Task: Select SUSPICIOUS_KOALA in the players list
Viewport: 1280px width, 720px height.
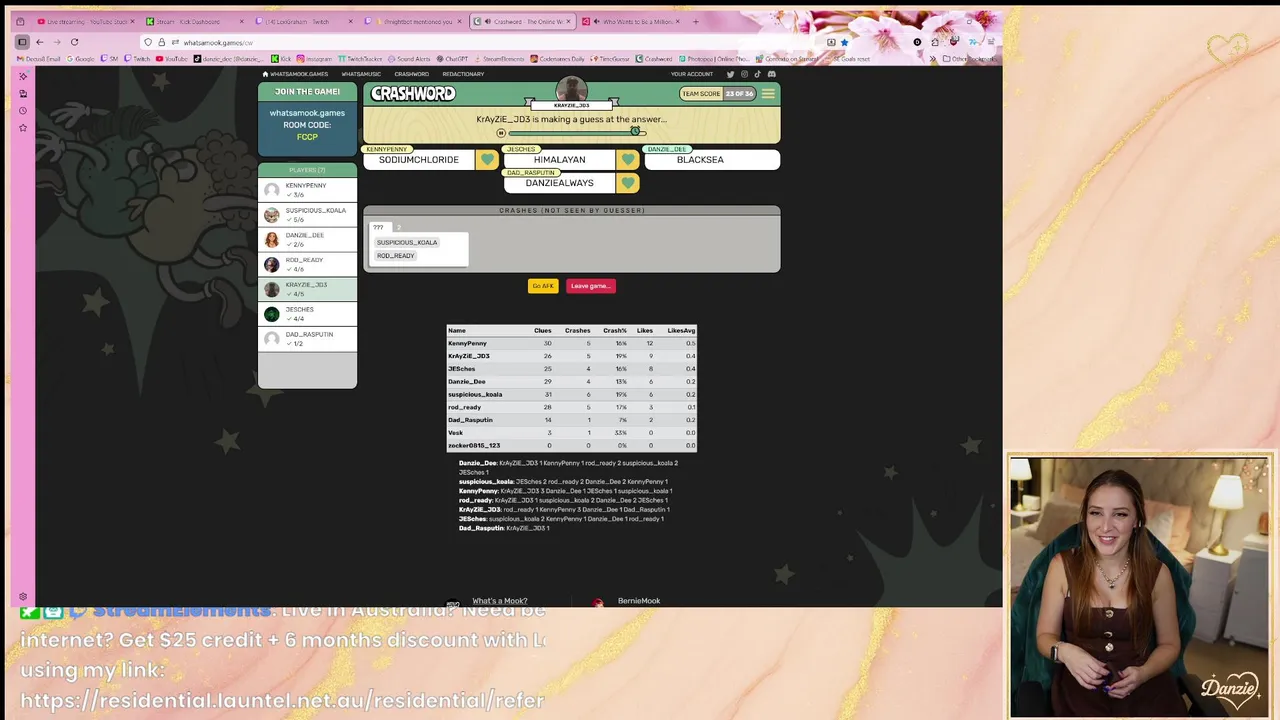Action: pyautogui.click(x=307, y=215)
